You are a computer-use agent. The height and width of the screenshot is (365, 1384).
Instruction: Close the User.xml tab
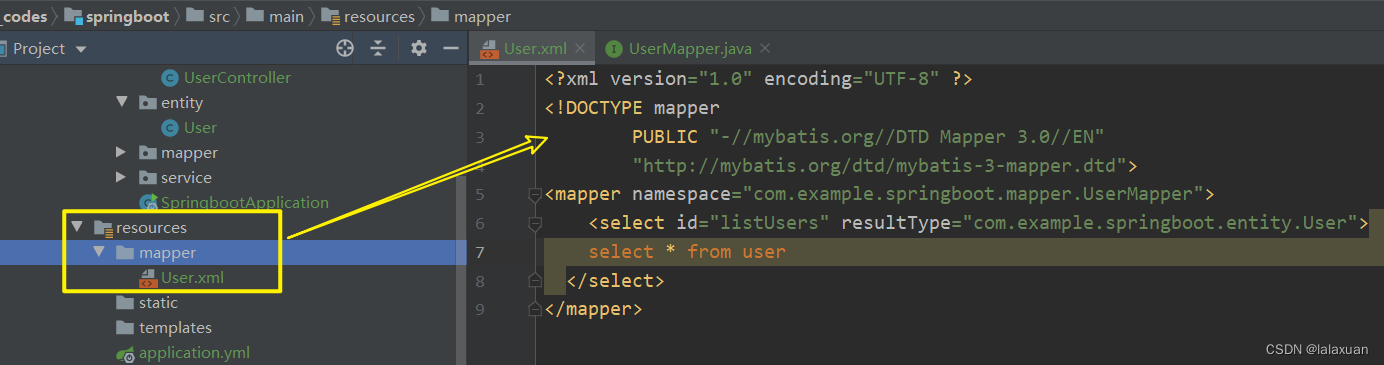(x=581, y=48)
